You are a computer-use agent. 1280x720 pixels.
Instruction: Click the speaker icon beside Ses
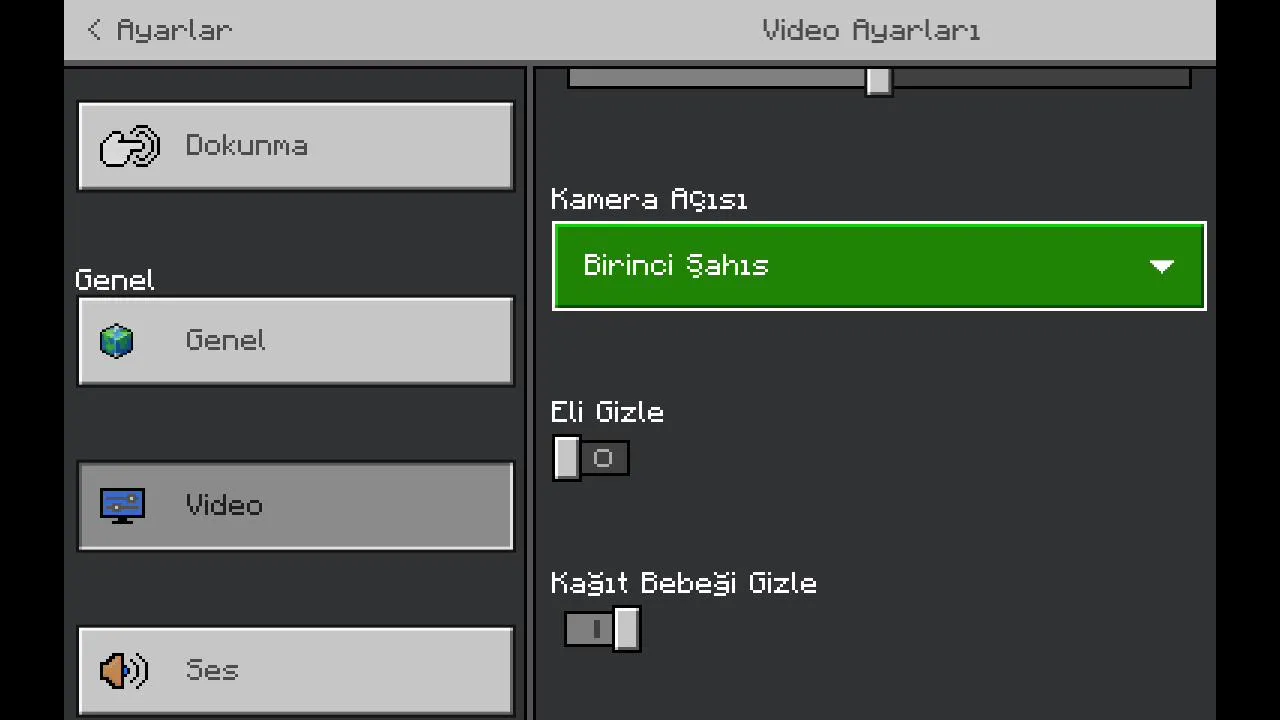(x=124, y=670)
